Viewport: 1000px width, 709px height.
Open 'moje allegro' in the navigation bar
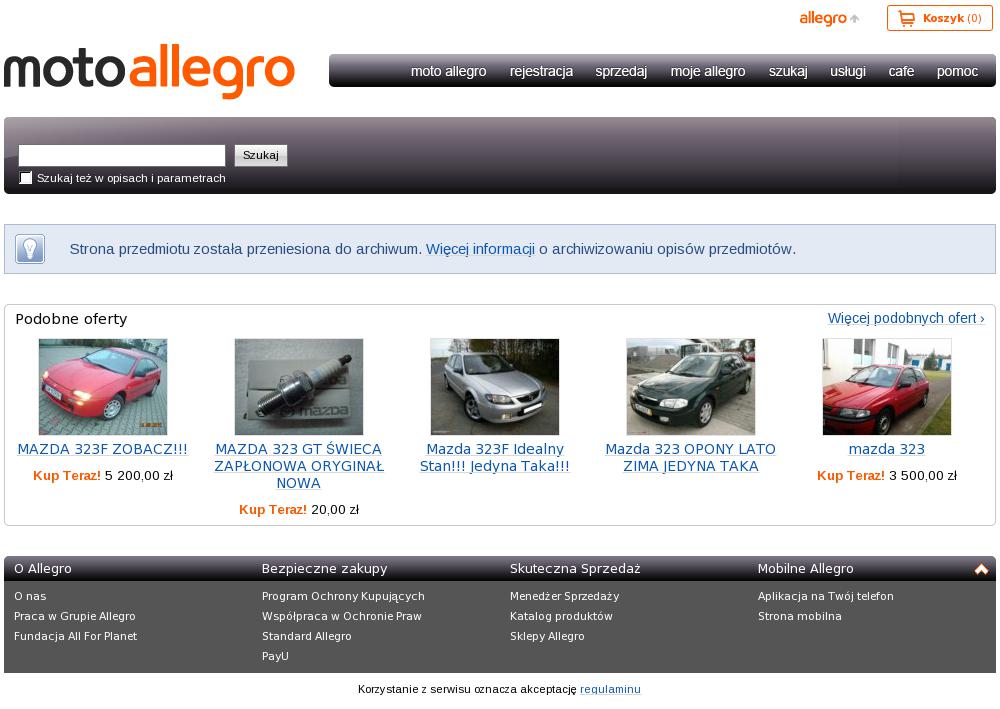[708, 71]
